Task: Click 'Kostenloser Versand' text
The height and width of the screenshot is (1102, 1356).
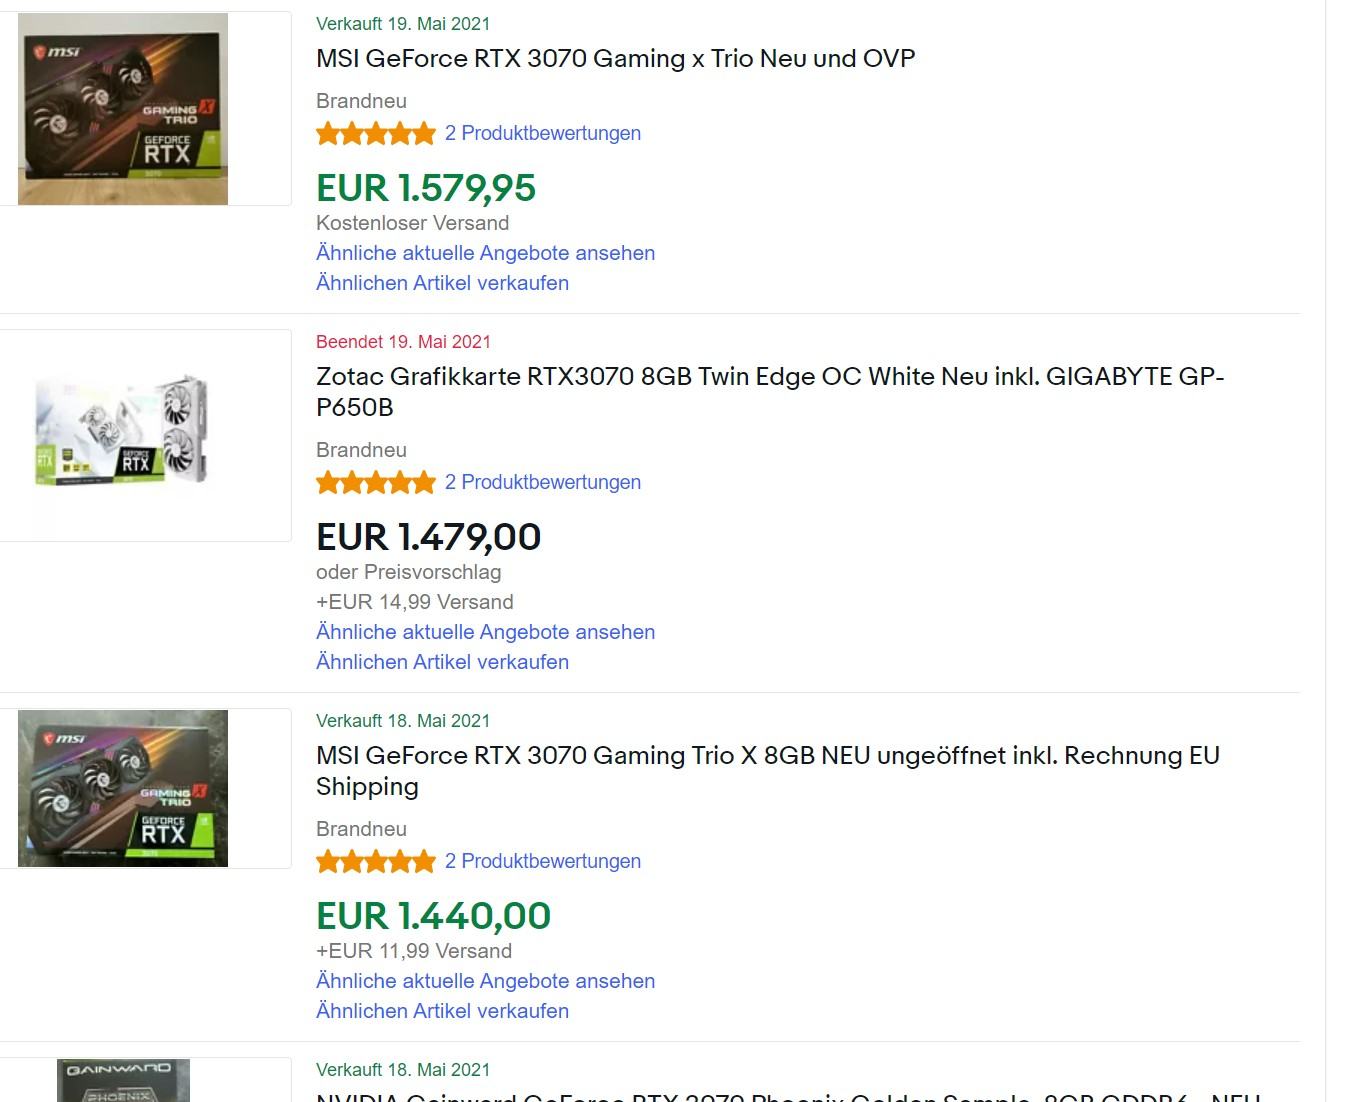Action: 412,223
